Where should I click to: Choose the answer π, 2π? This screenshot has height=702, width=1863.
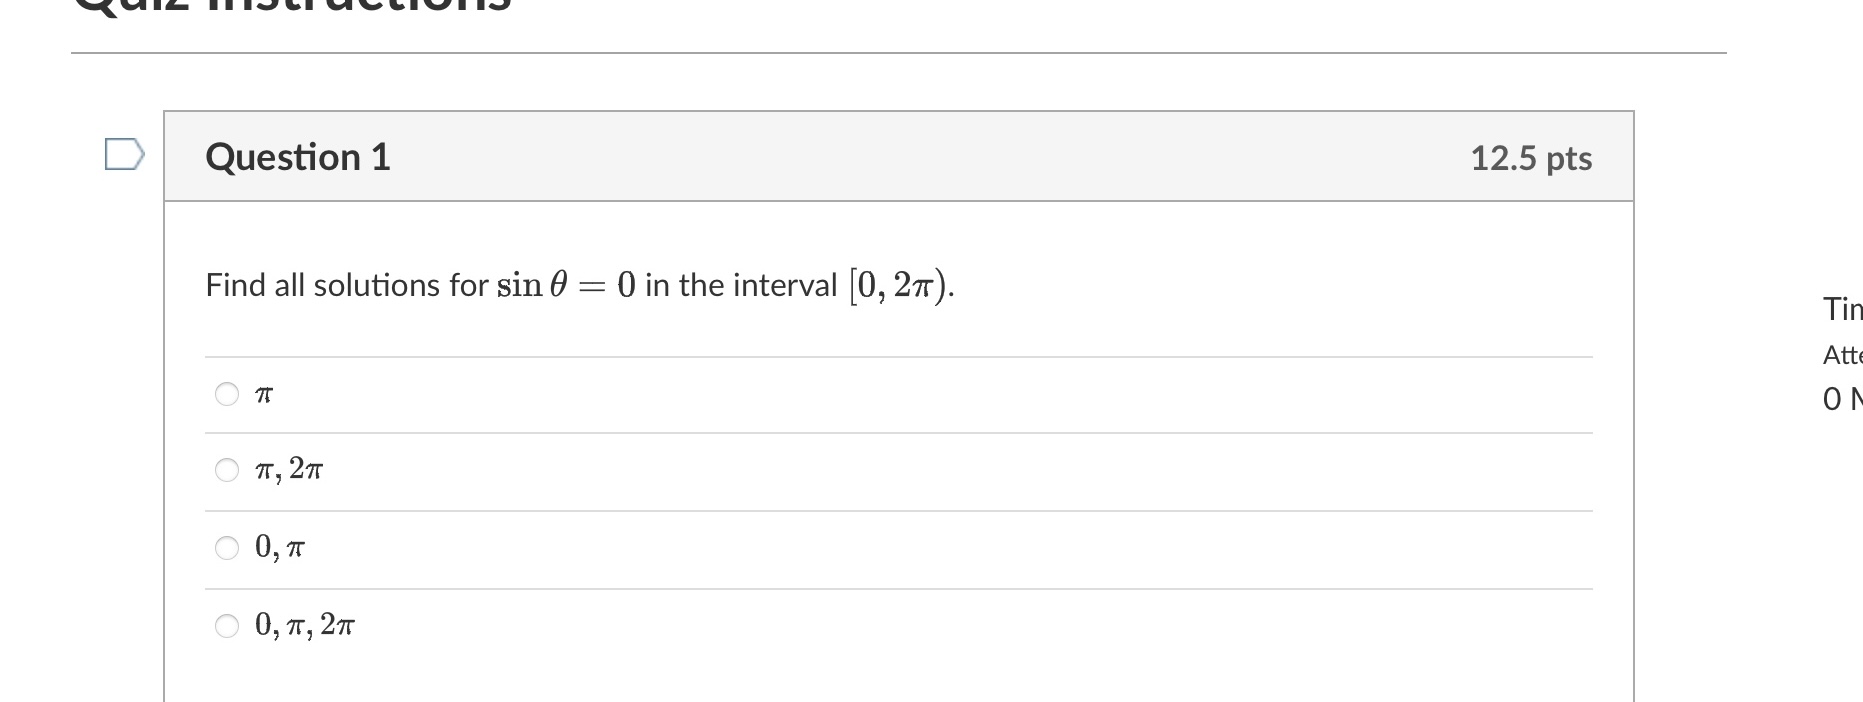coord(227,470)
